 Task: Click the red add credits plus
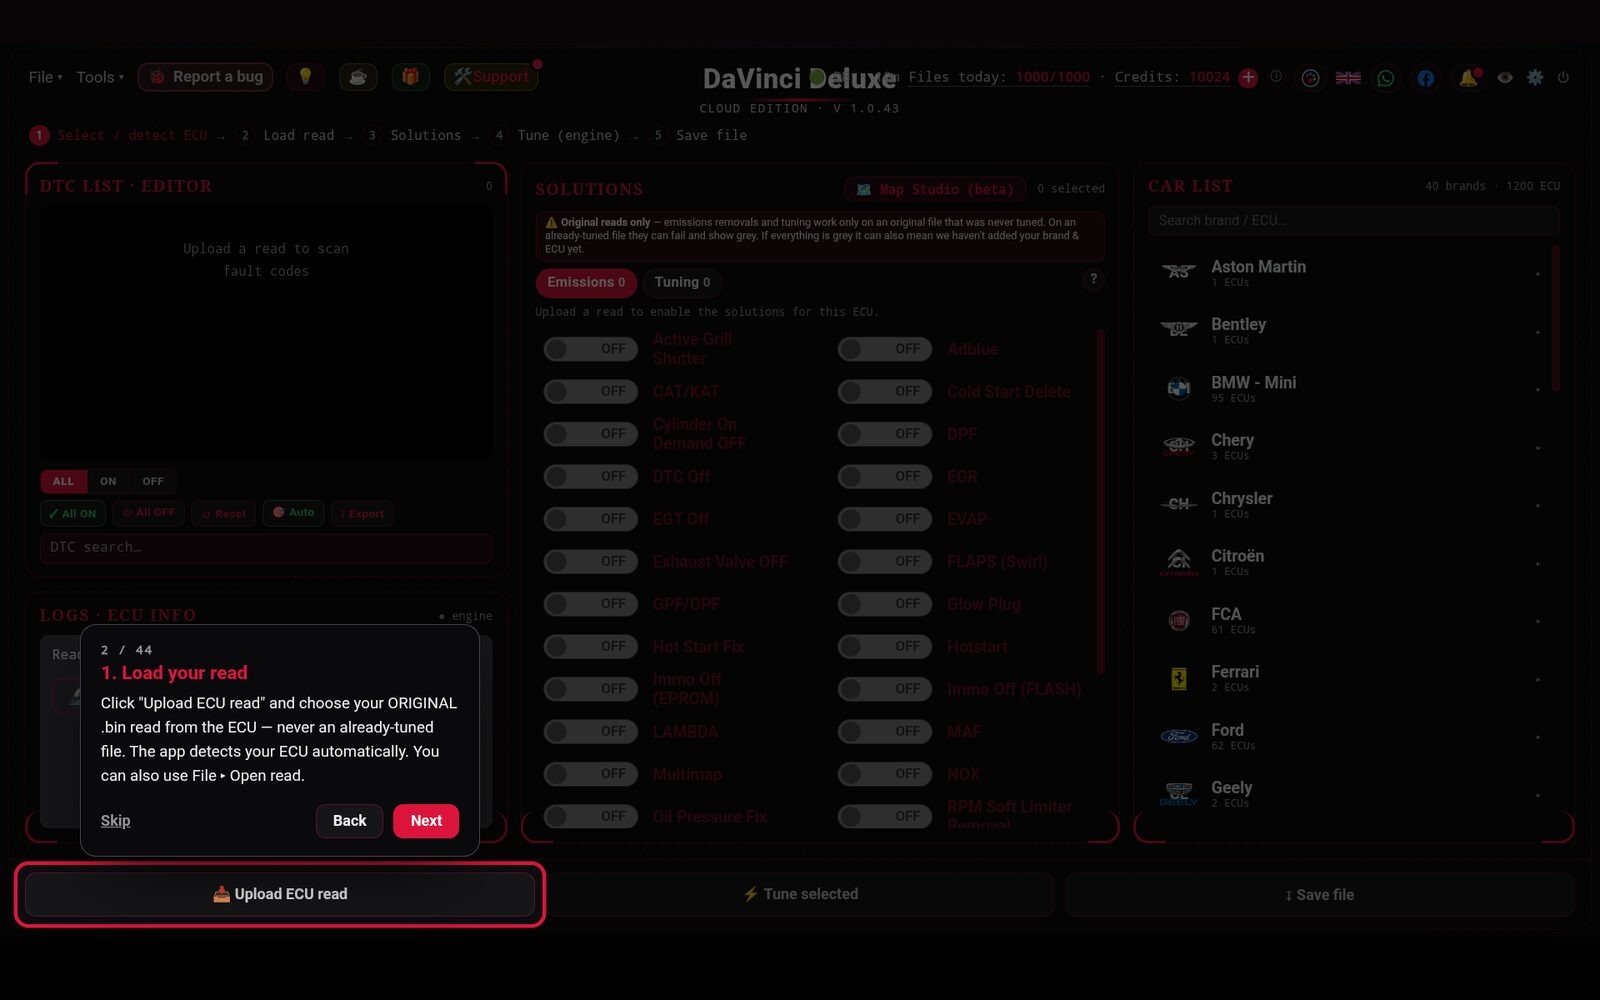(1248, 77)
